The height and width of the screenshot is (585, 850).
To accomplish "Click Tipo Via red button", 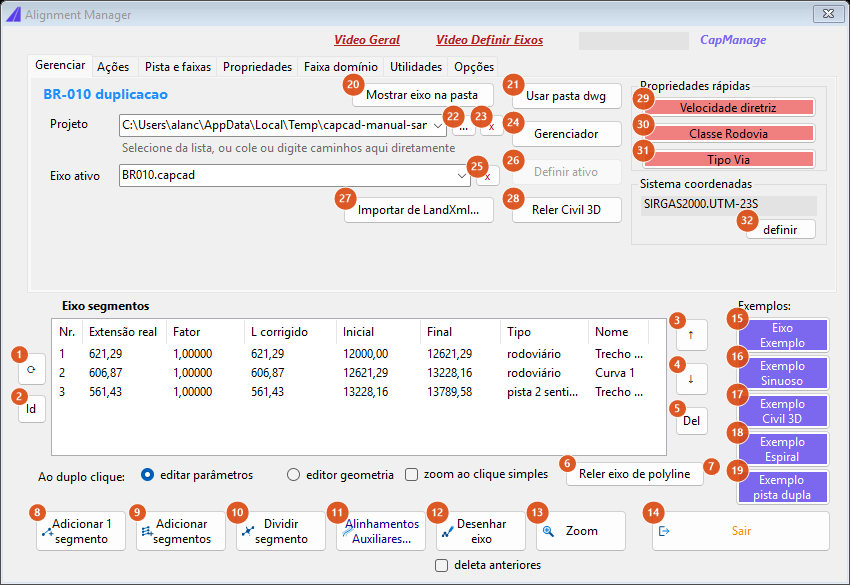I will pos(728,159).
